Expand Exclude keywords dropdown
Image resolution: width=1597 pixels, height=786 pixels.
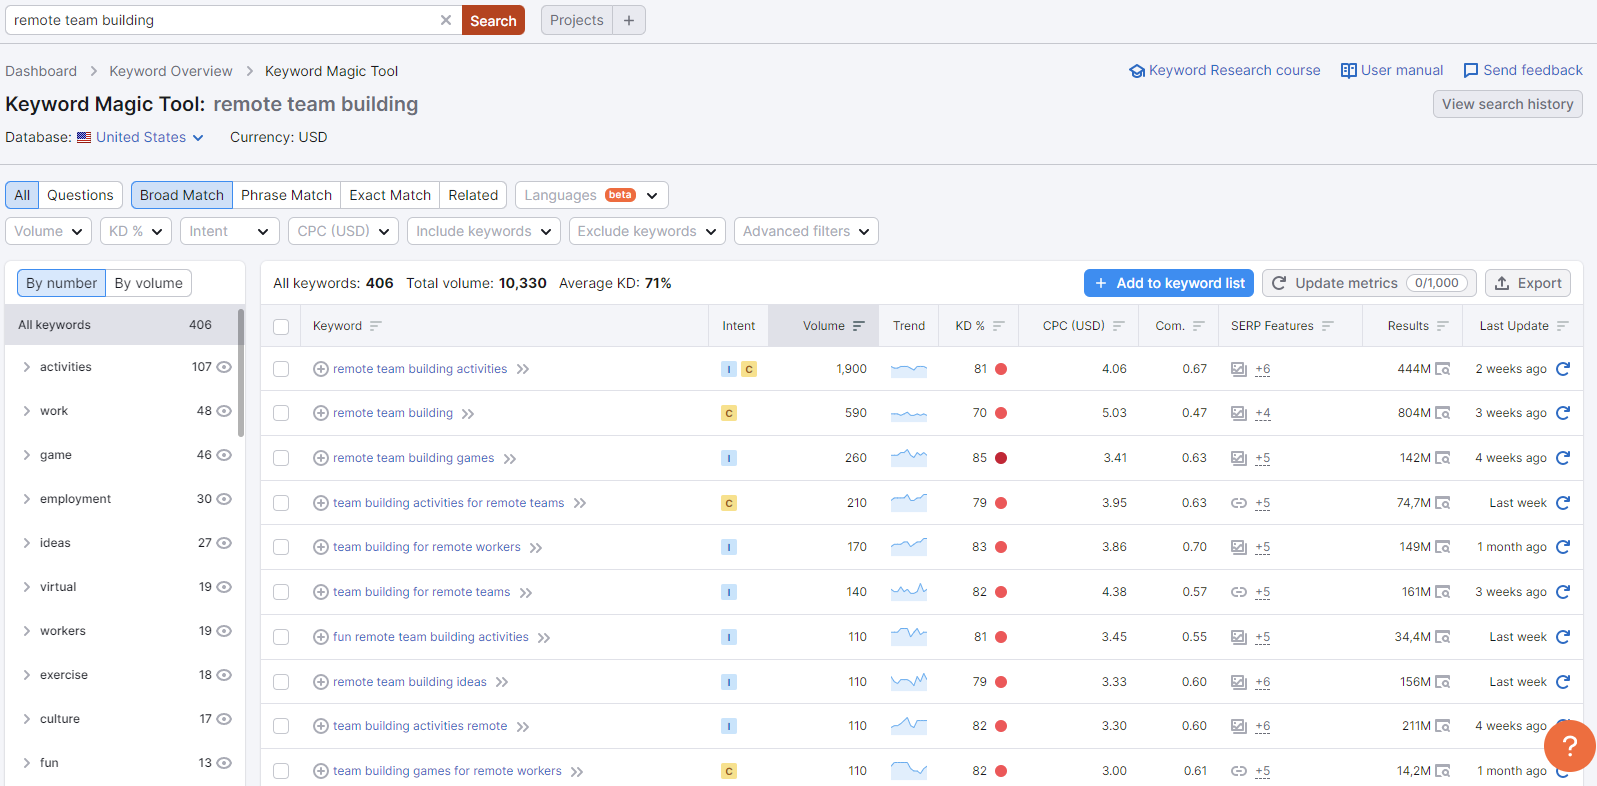pos(647,231)
